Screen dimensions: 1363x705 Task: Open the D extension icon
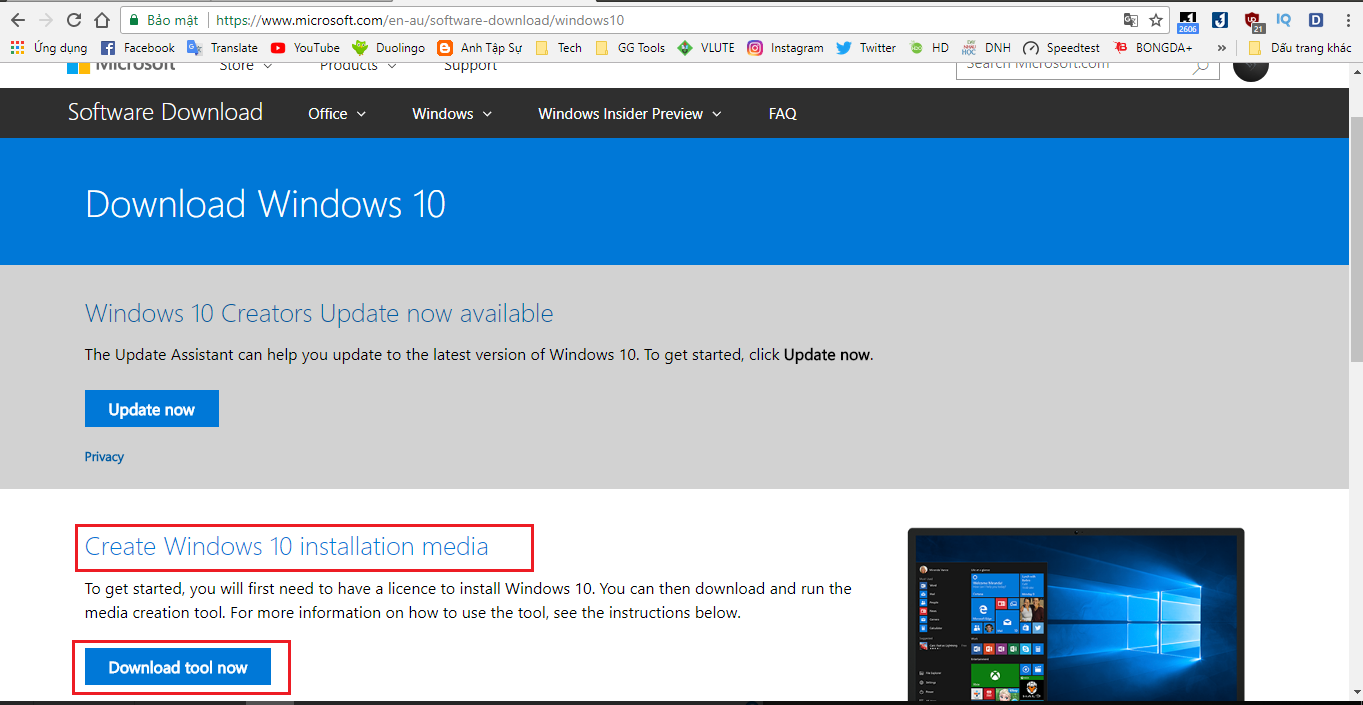pyautogui.click(x=1315, y=20)
